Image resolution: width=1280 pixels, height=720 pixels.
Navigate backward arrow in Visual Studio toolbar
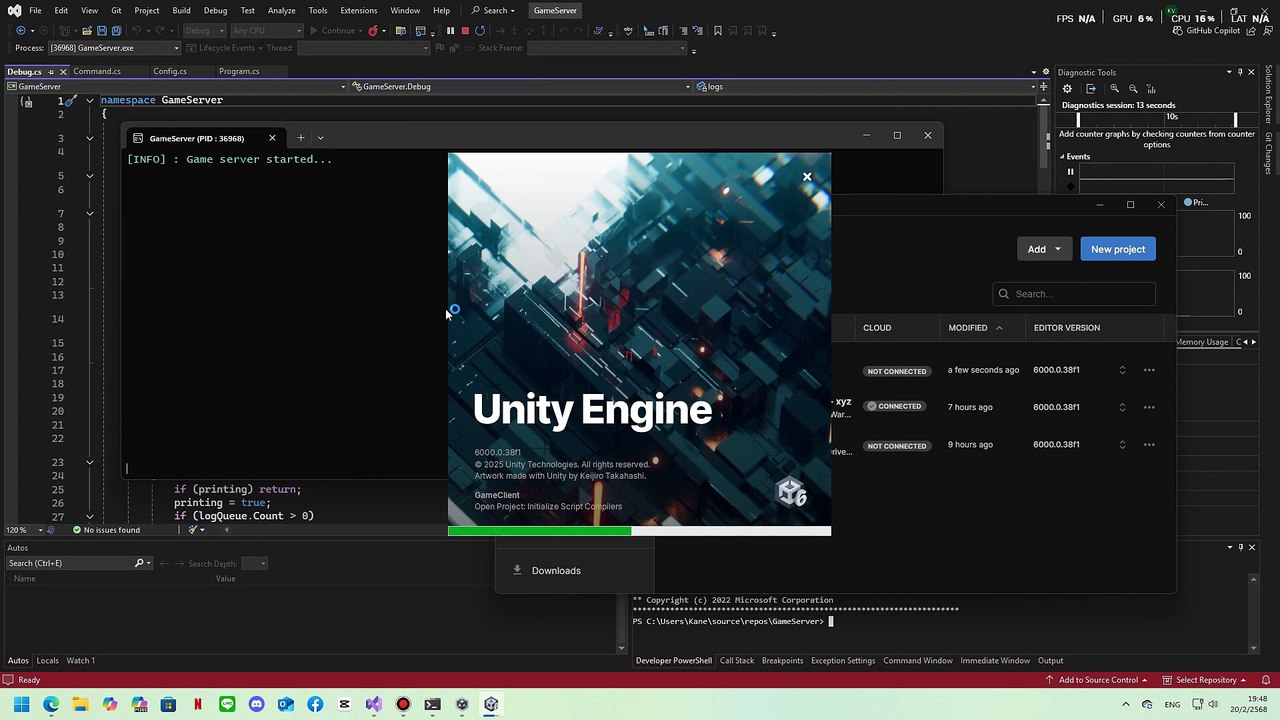pos(20,31)
